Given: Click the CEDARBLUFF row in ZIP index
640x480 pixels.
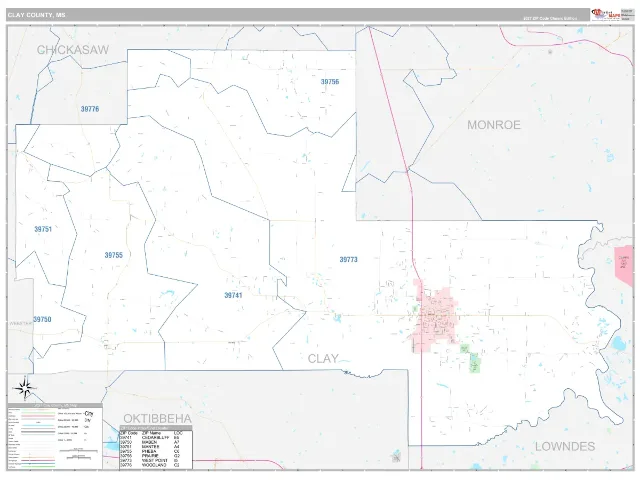Looking at the screenshot, I should click(x=156, y=438).
